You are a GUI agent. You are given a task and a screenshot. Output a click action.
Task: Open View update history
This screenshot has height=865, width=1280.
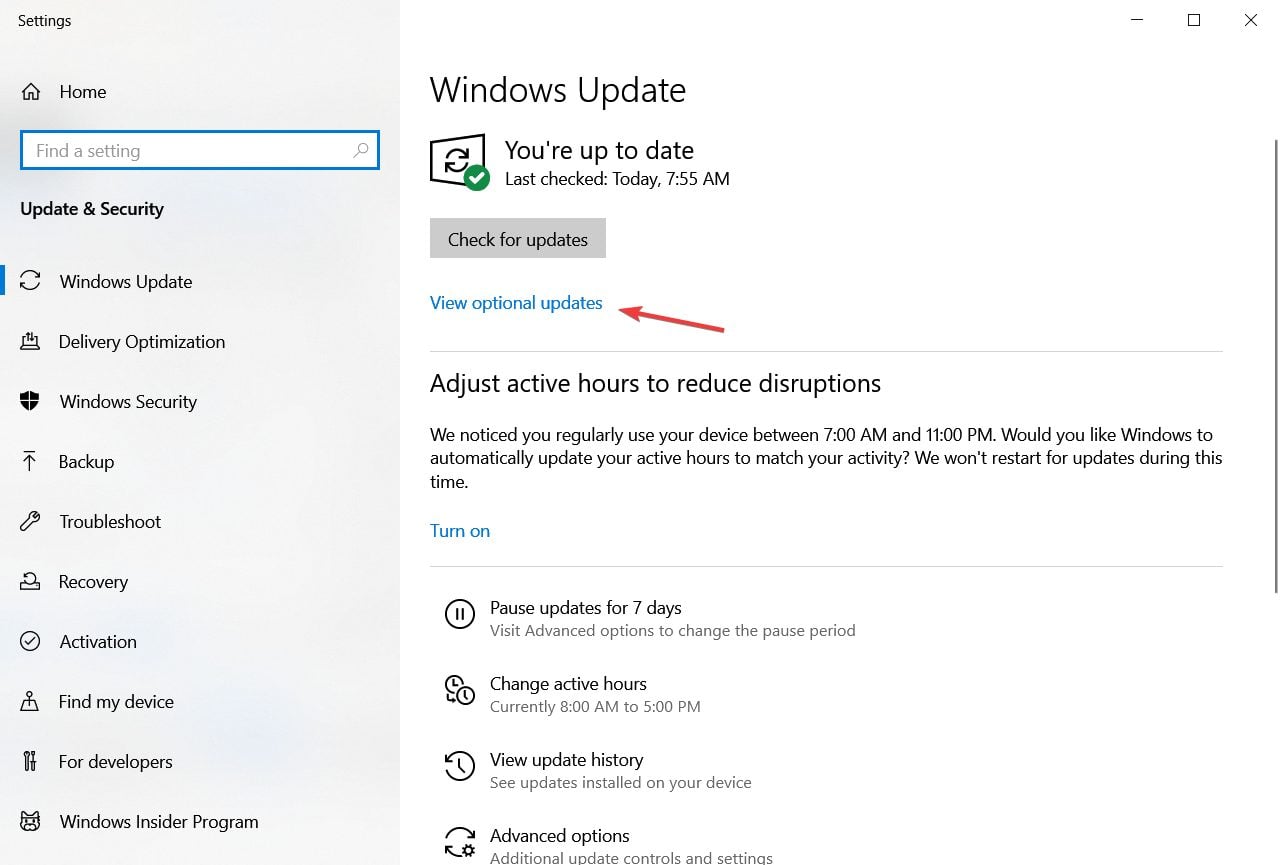(566, 759)
